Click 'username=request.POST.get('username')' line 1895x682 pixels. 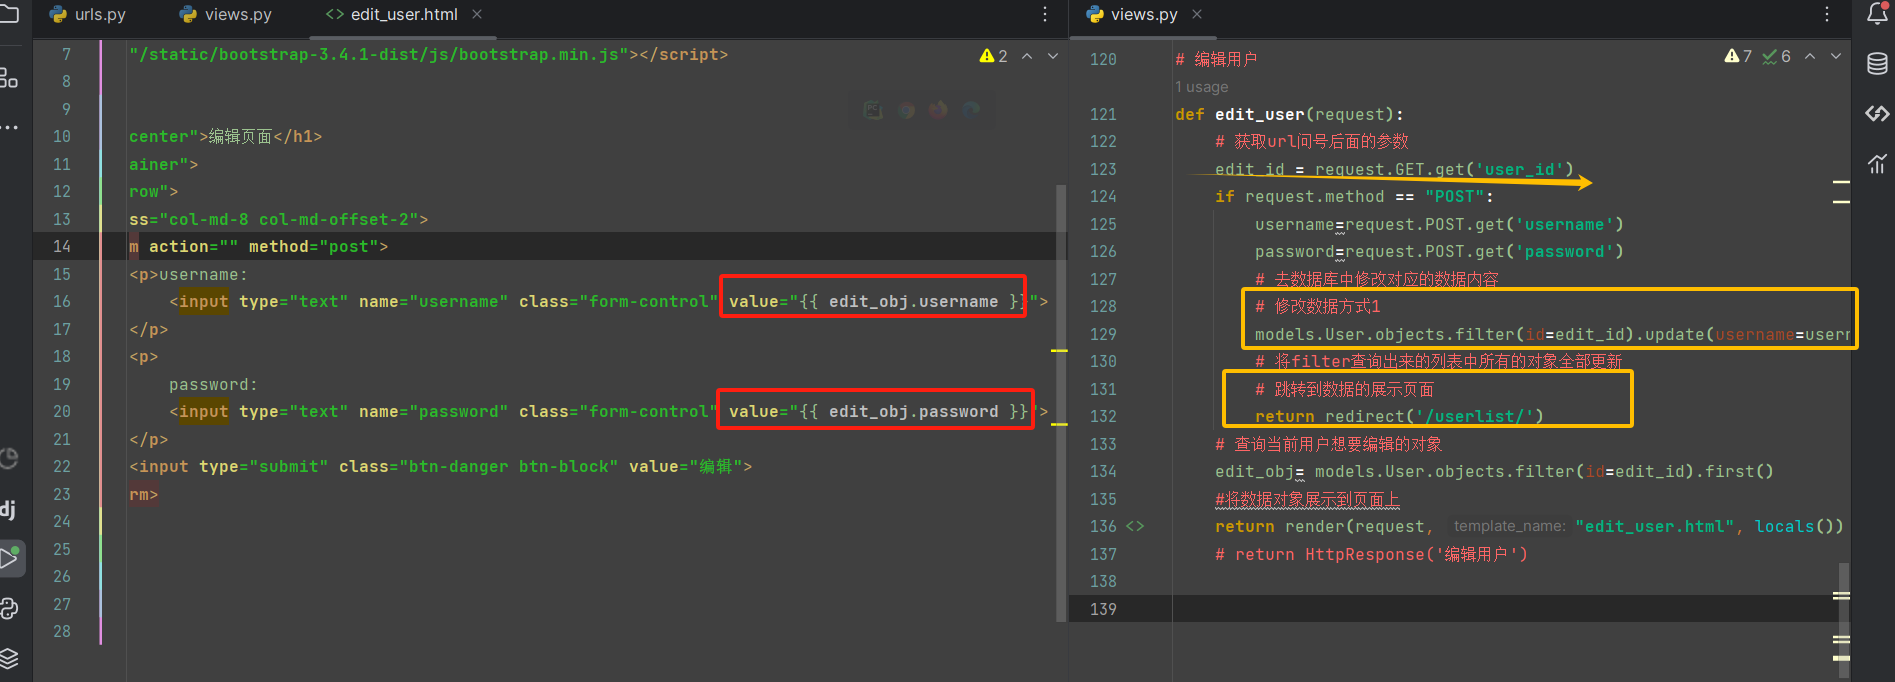[x=1439, y=224]
